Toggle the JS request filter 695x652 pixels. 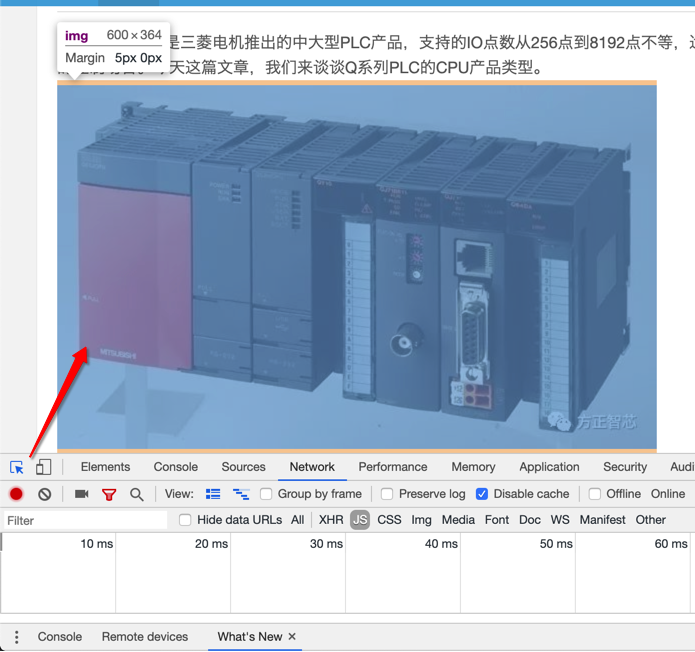coord(360,520)
